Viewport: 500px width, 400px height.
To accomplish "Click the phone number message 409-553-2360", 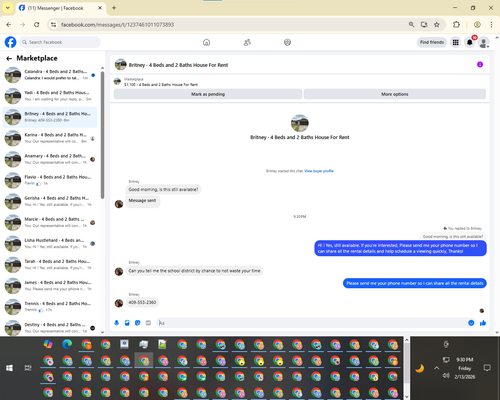I will click(x=142, y=302).
